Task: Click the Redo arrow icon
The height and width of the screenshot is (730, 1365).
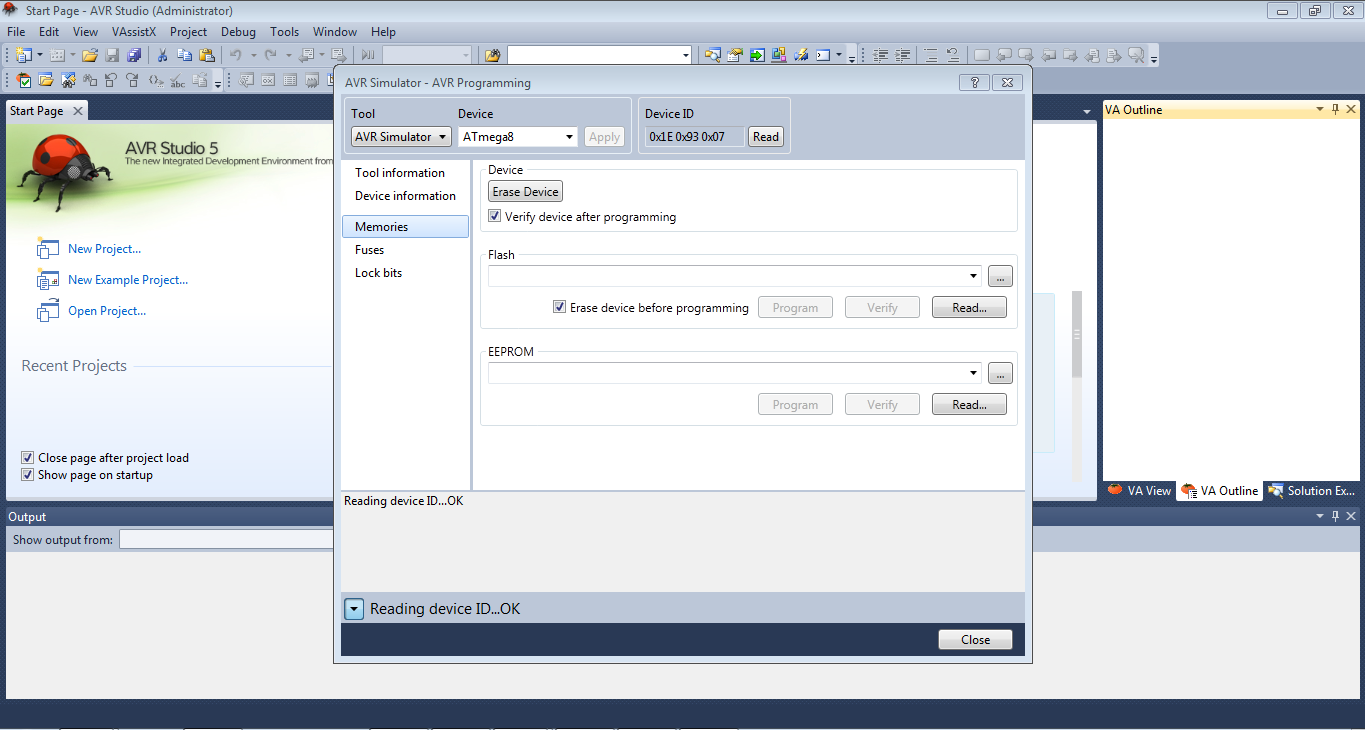Action: (270, 55)
